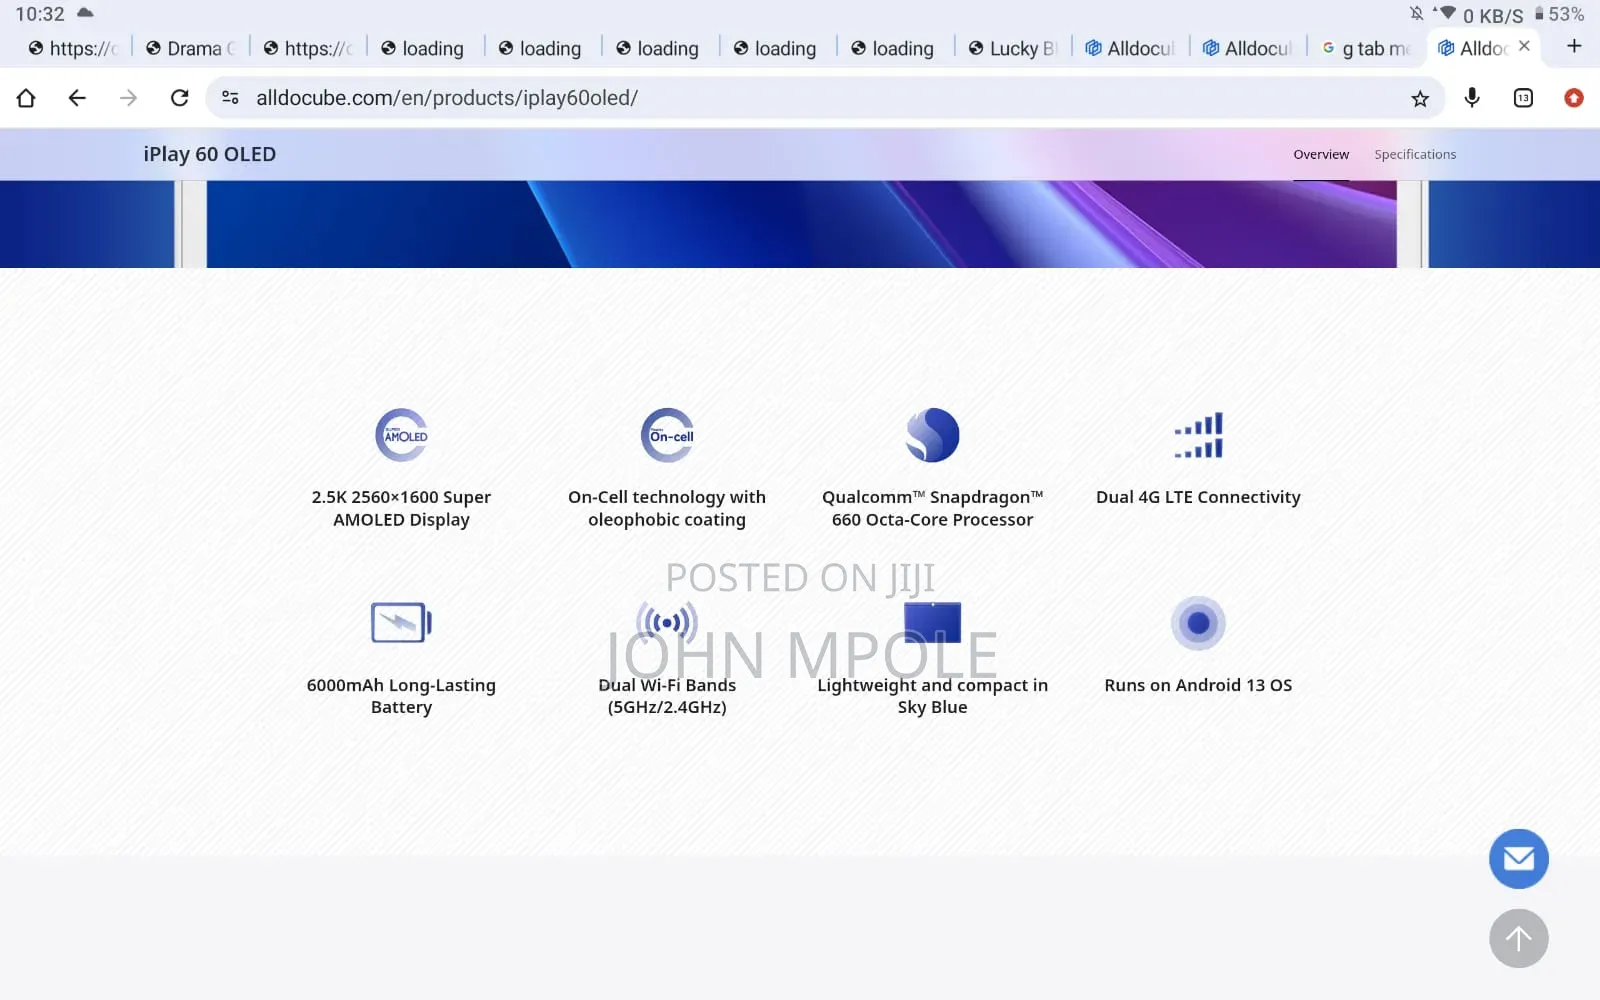Reload the current page
The height and width of the screenshot is (1000, 1600).
(180, 98)
